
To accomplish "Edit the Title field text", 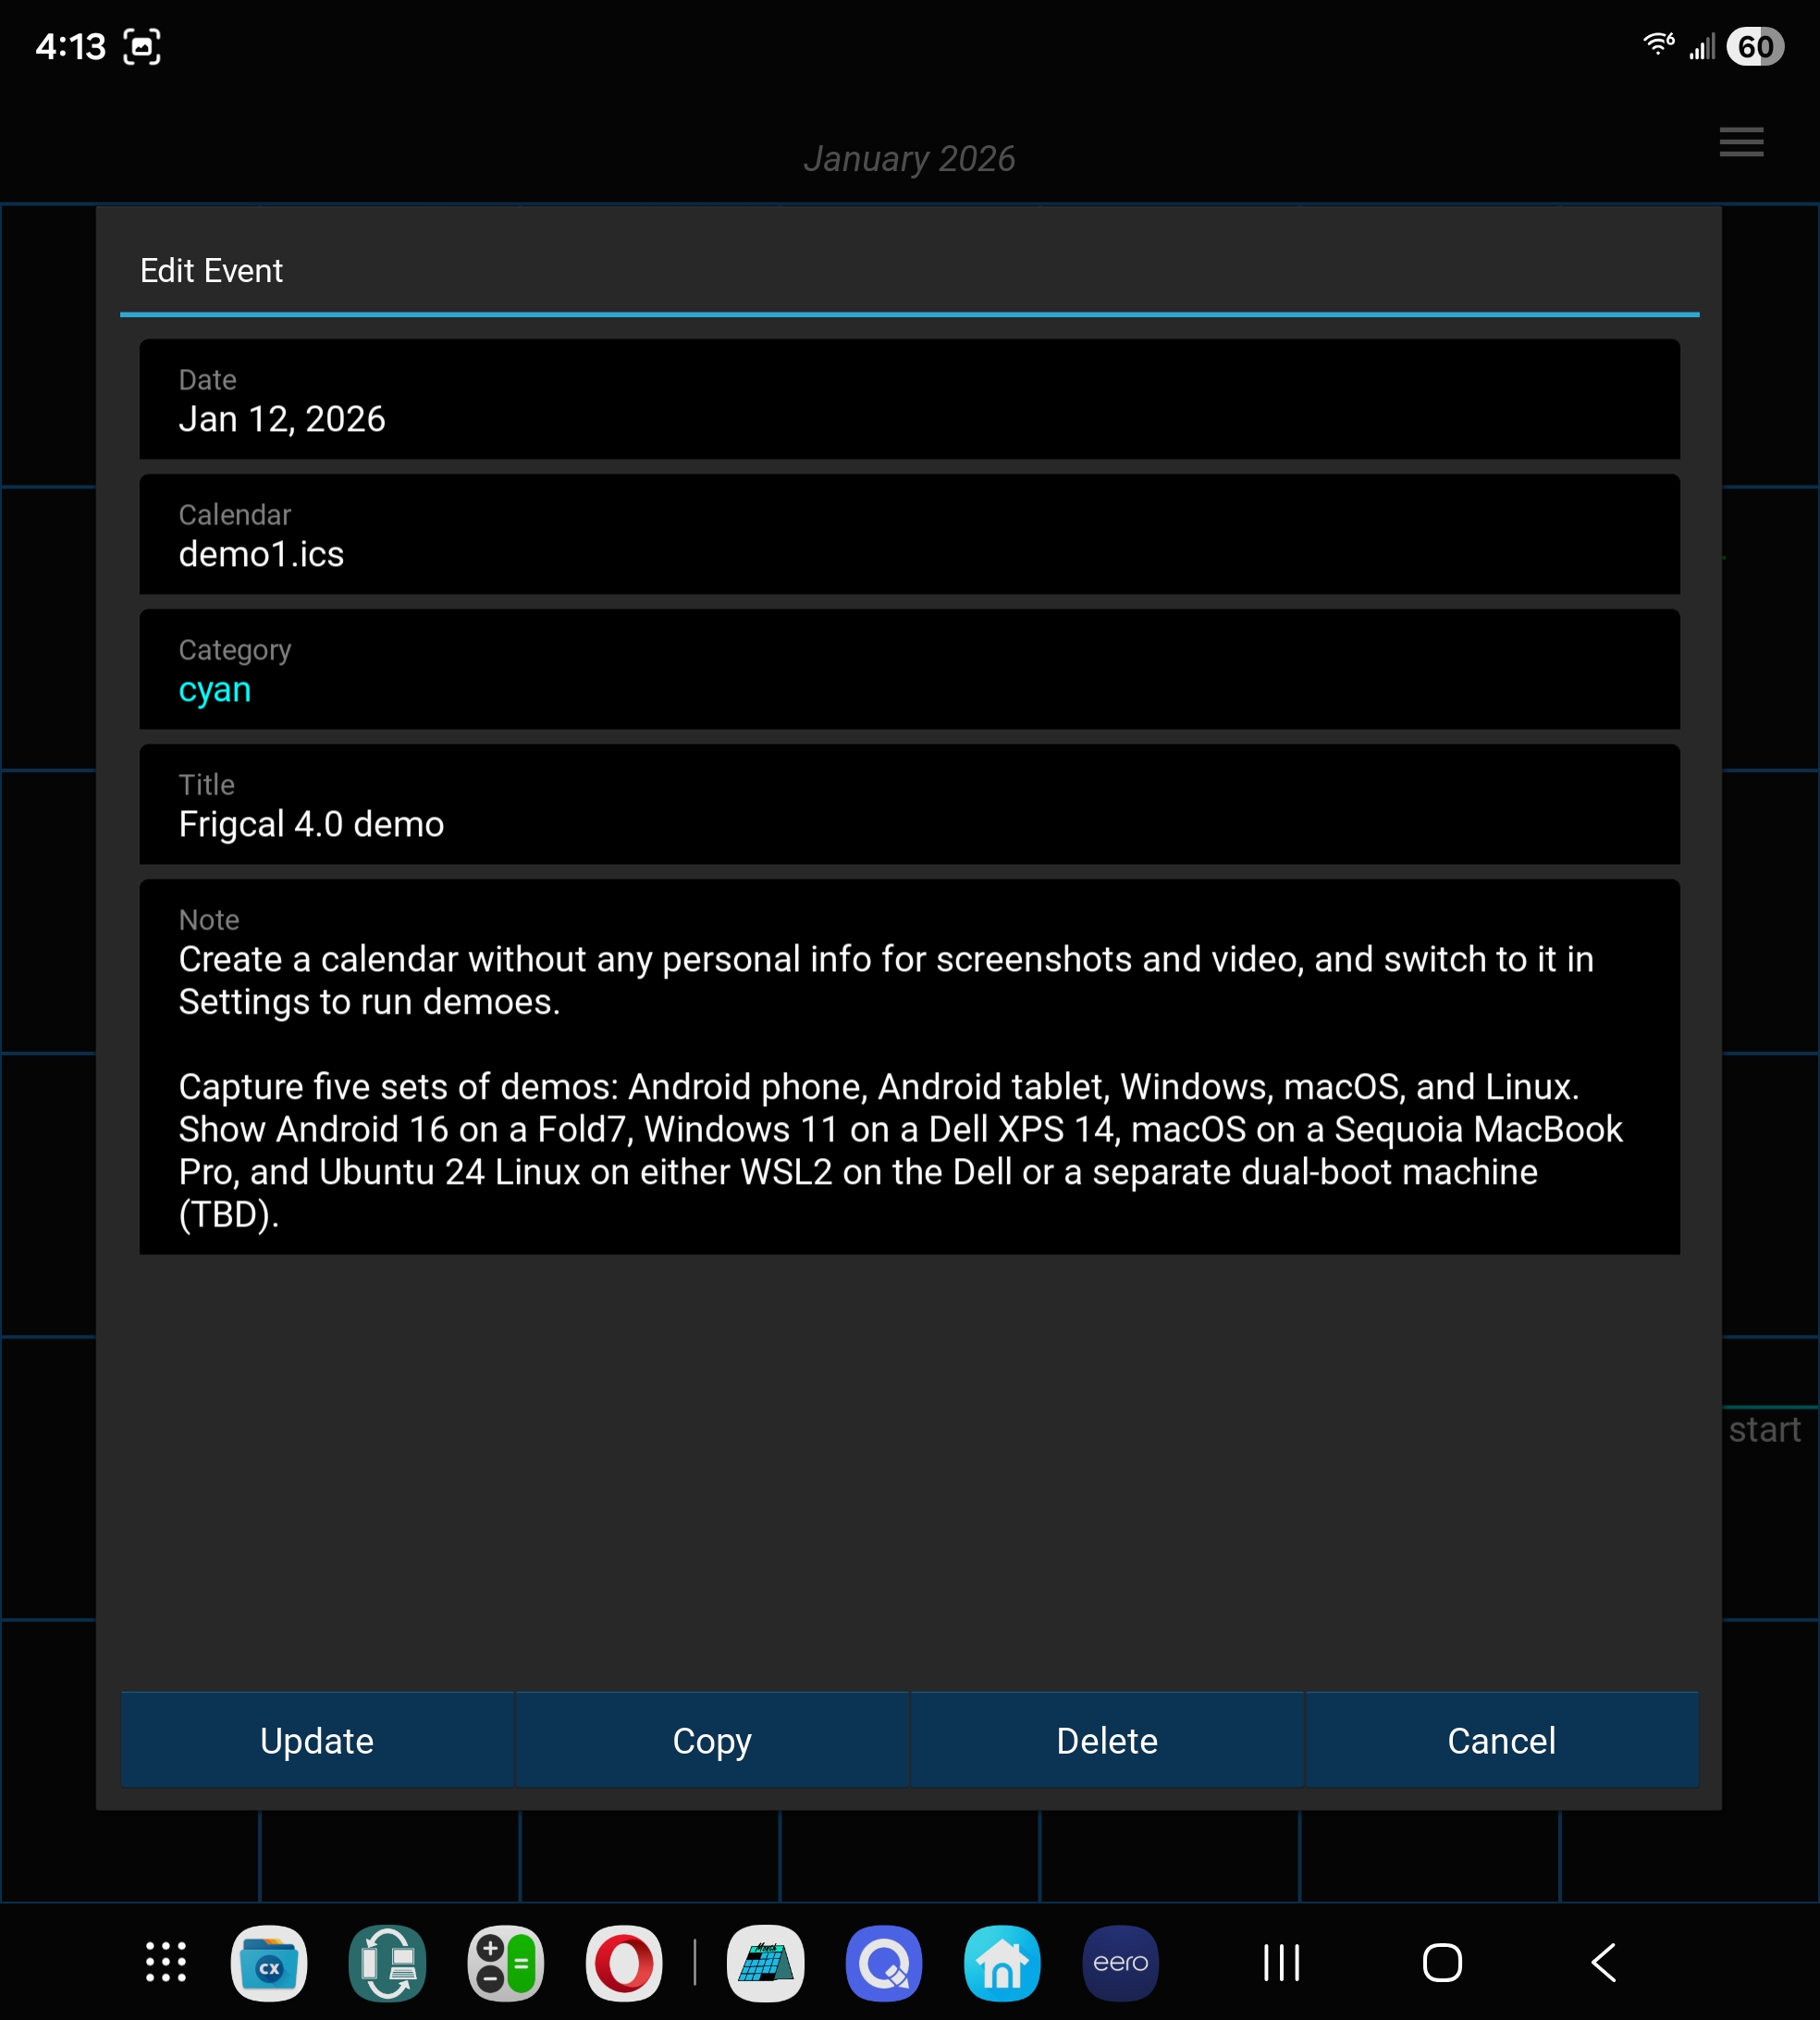I will pyautogui.click(x=908, y=805).
